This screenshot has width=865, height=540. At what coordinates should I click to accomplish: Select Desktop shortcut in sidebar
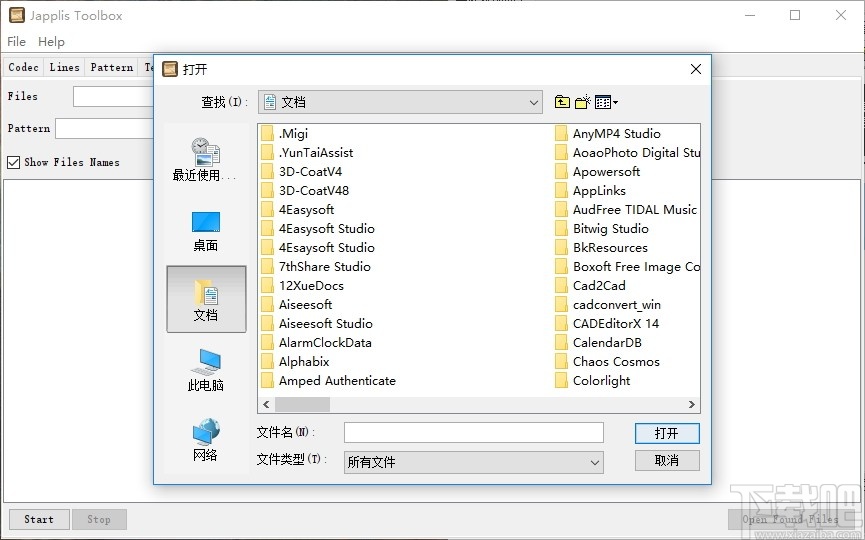[205, 232]
